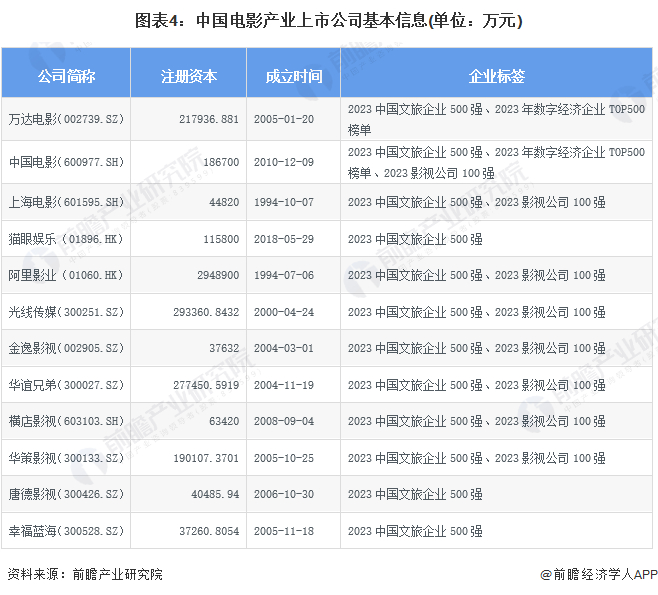
Task: Click founding date 2005-11-18
Action: coord(284,531)
